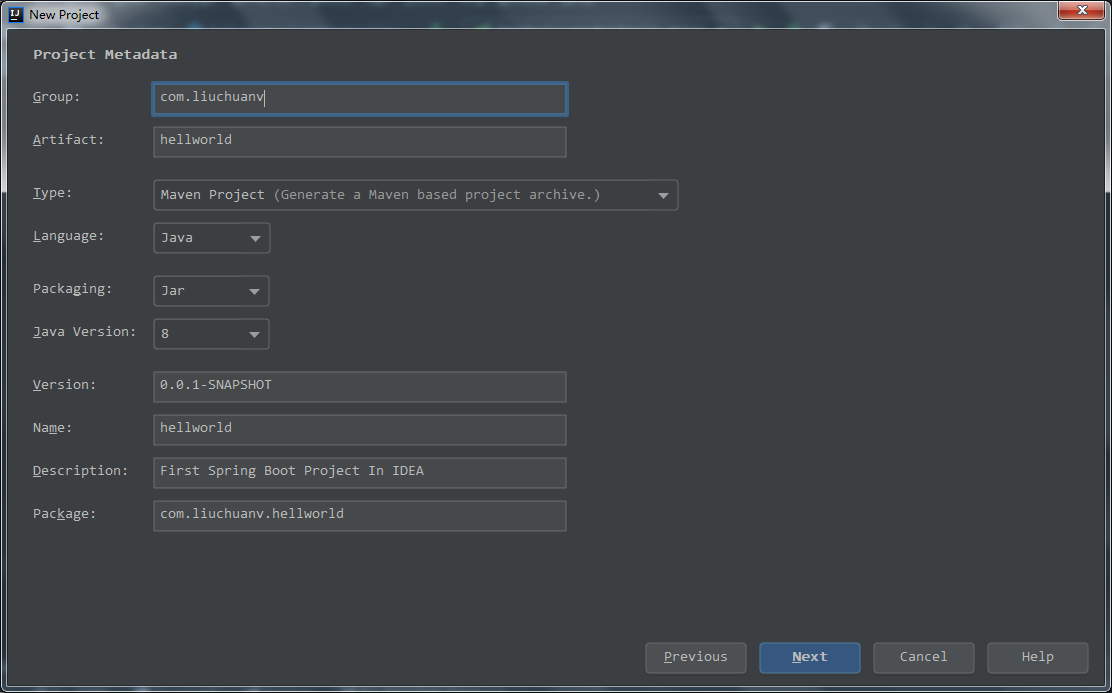Click the Artifact text field
1112x693 pixels.
(360, 141)
